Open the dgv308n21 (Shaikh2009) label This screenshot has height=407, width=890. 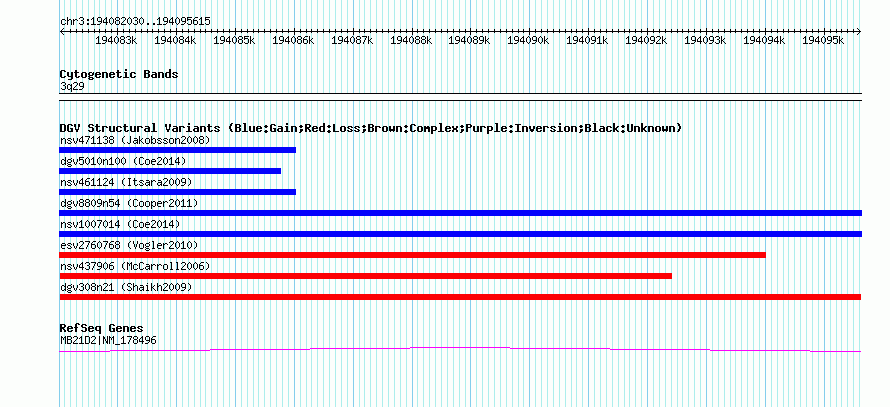[125, 287]
